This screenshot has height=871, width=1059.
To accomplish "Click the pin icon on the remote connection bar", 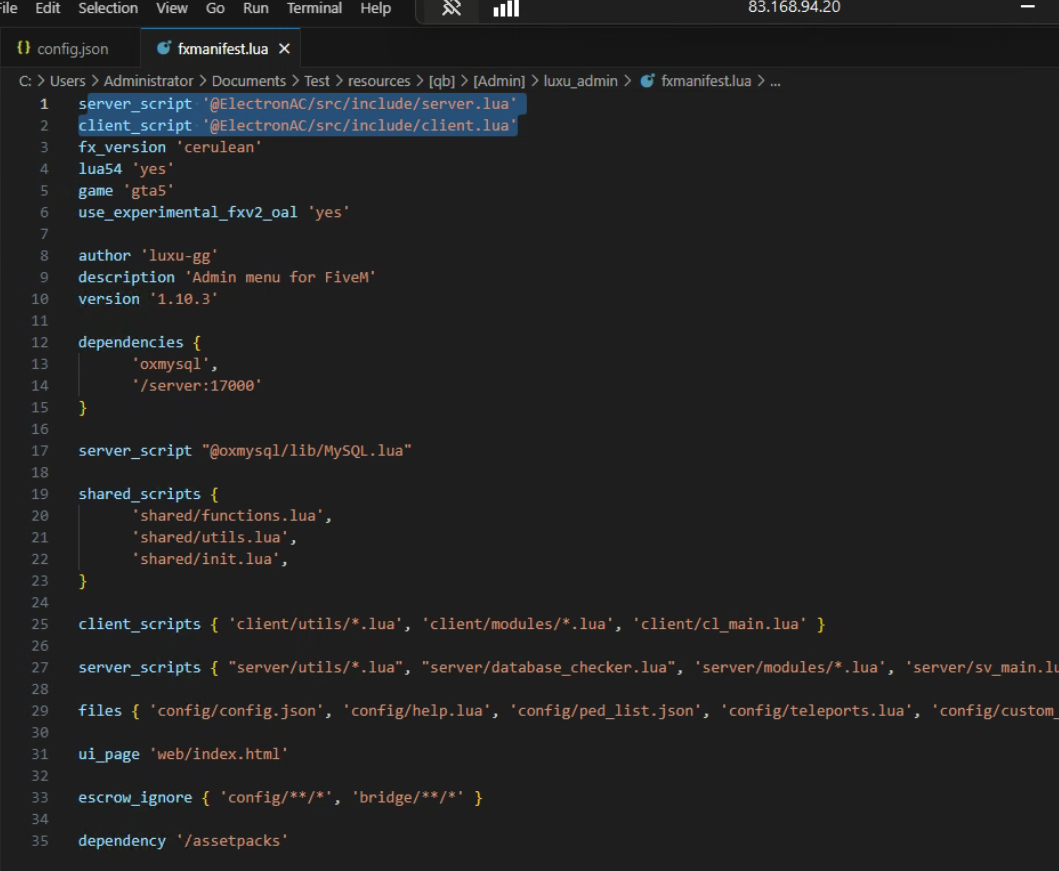I will (x=451, y=9).
